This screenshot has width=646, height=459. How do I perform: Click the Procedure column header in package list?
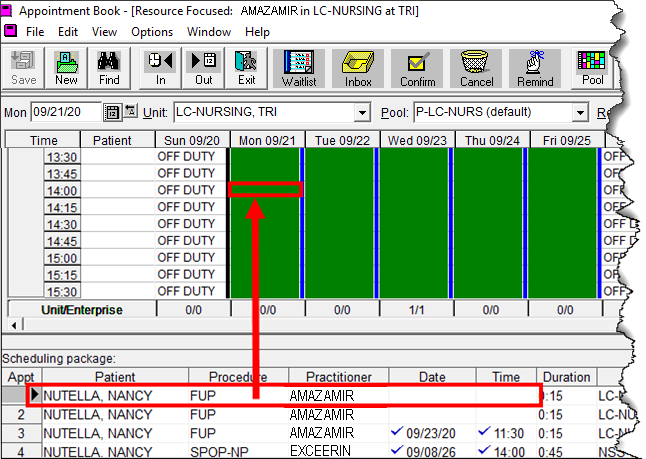(x=238, y=377)
